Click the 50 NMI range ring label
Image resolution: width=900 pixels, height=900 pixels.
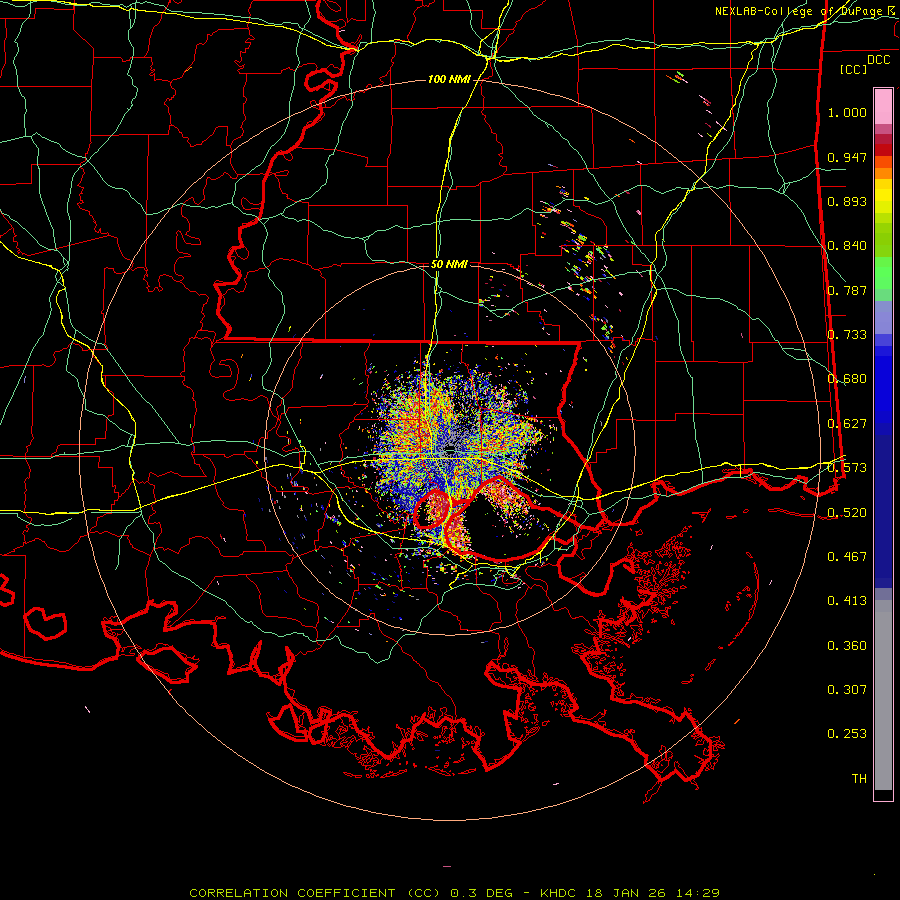tap(449, 265)
